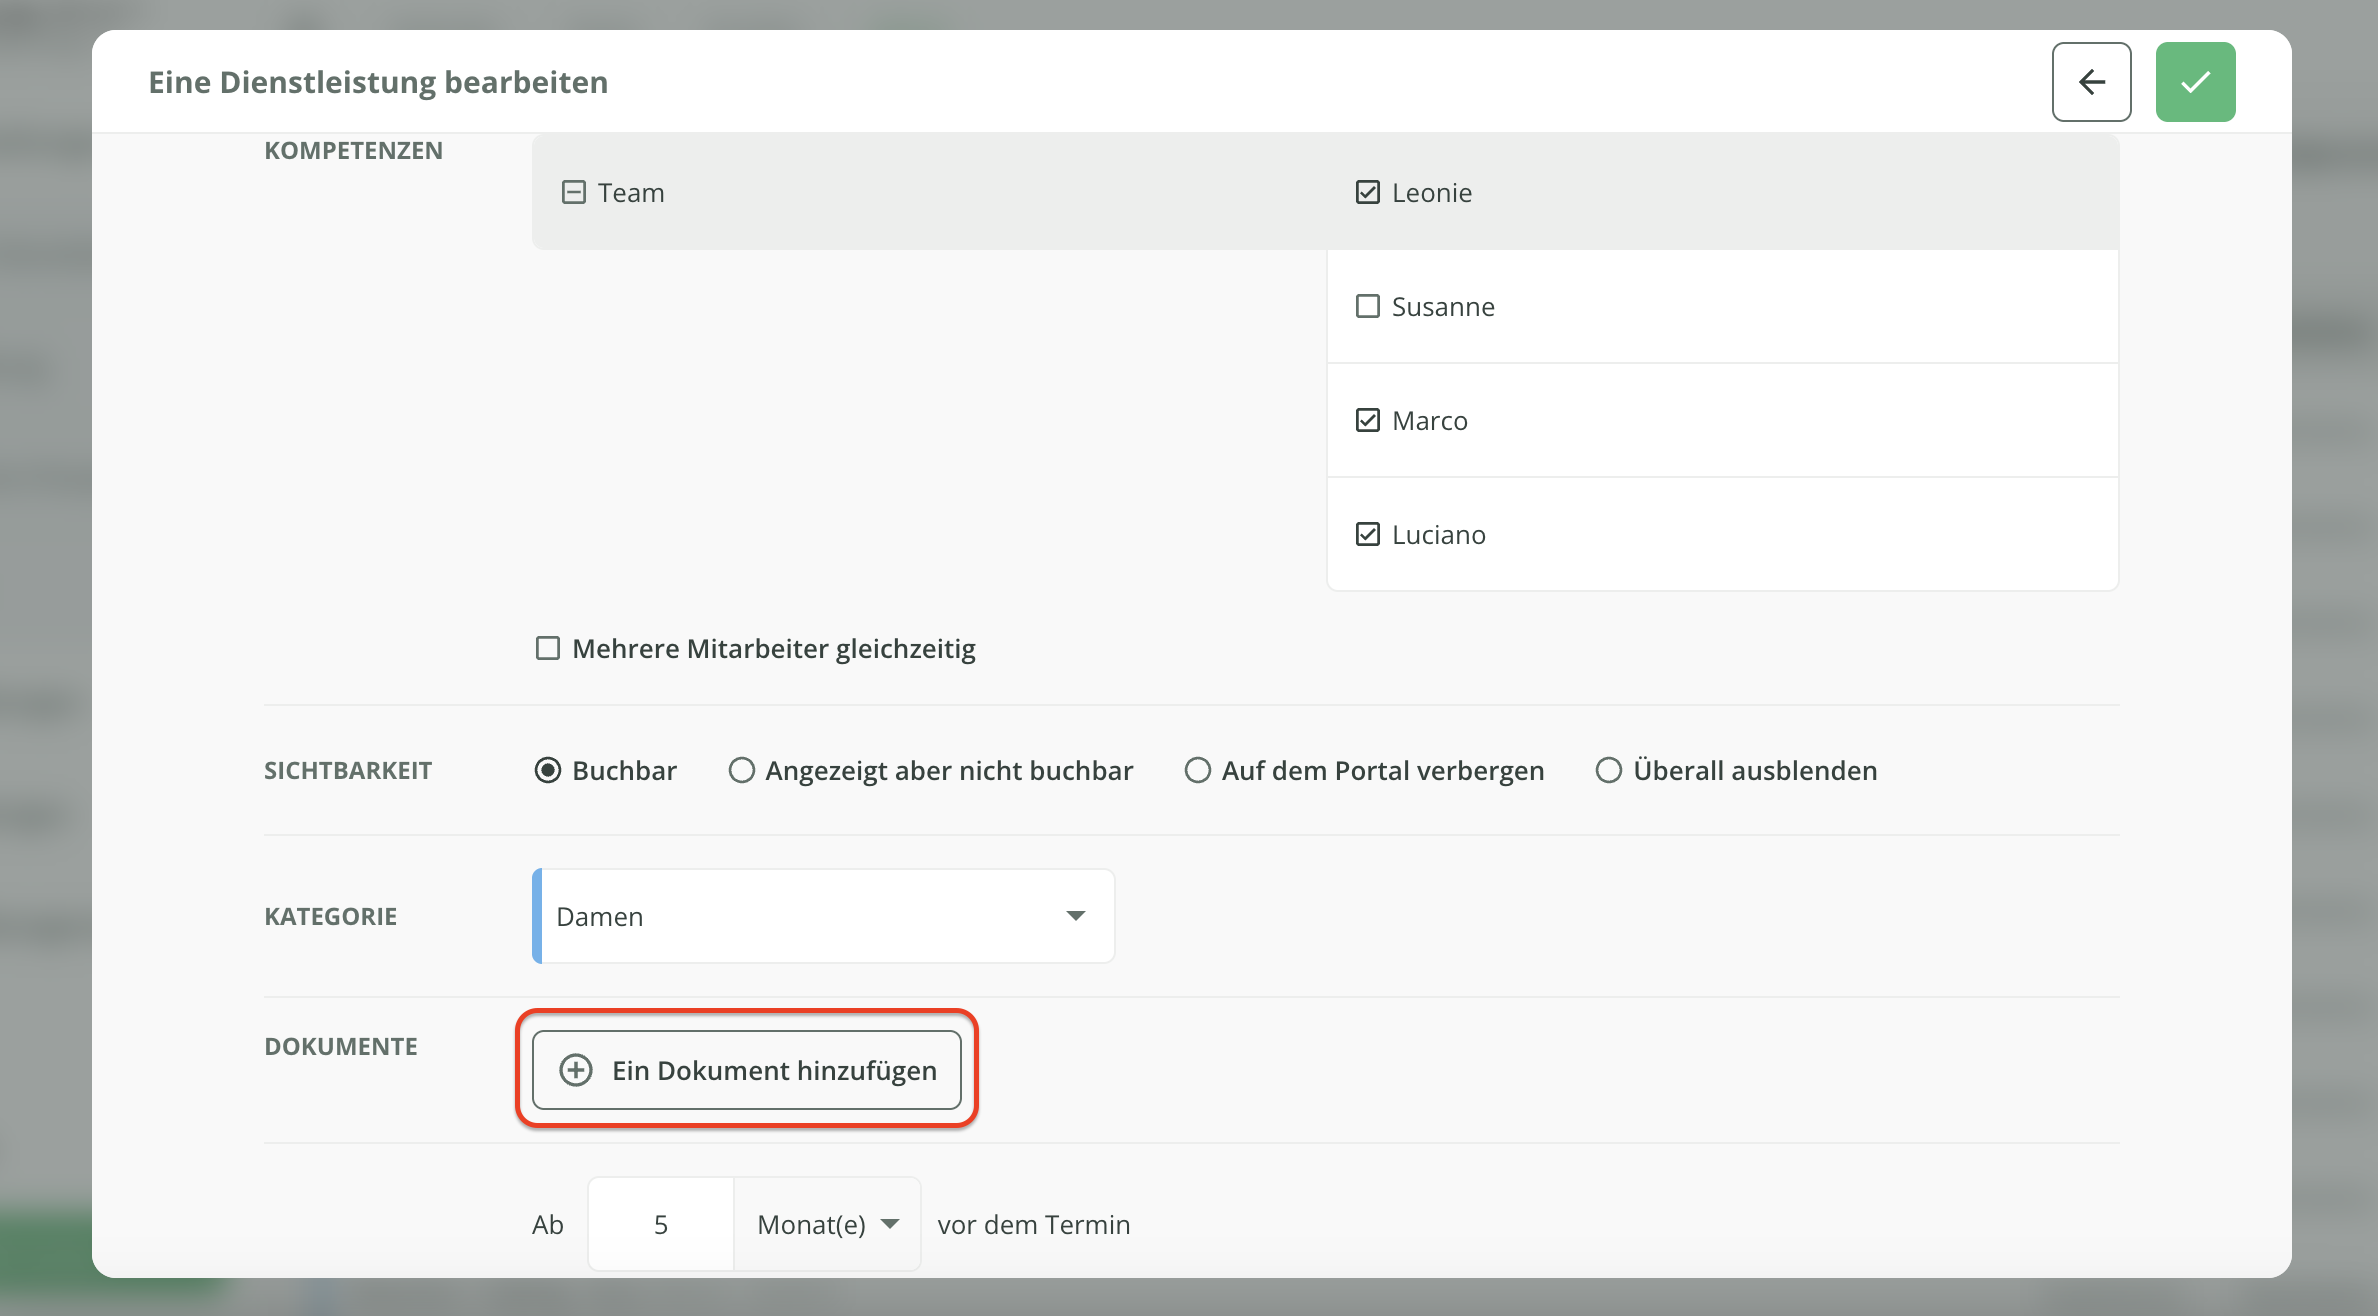Screen dimensions: 2378x1316
Task: Open the Monat(e) unit dropdown
Action: pos(827,1224)
